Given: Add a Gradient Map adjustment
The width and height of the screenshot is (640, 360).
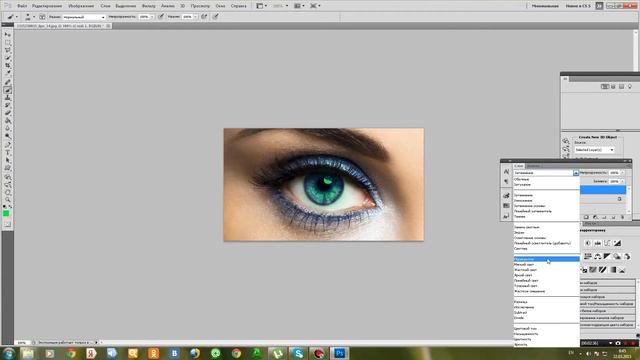Looking at the screenshot, I should tap(612, 270).
